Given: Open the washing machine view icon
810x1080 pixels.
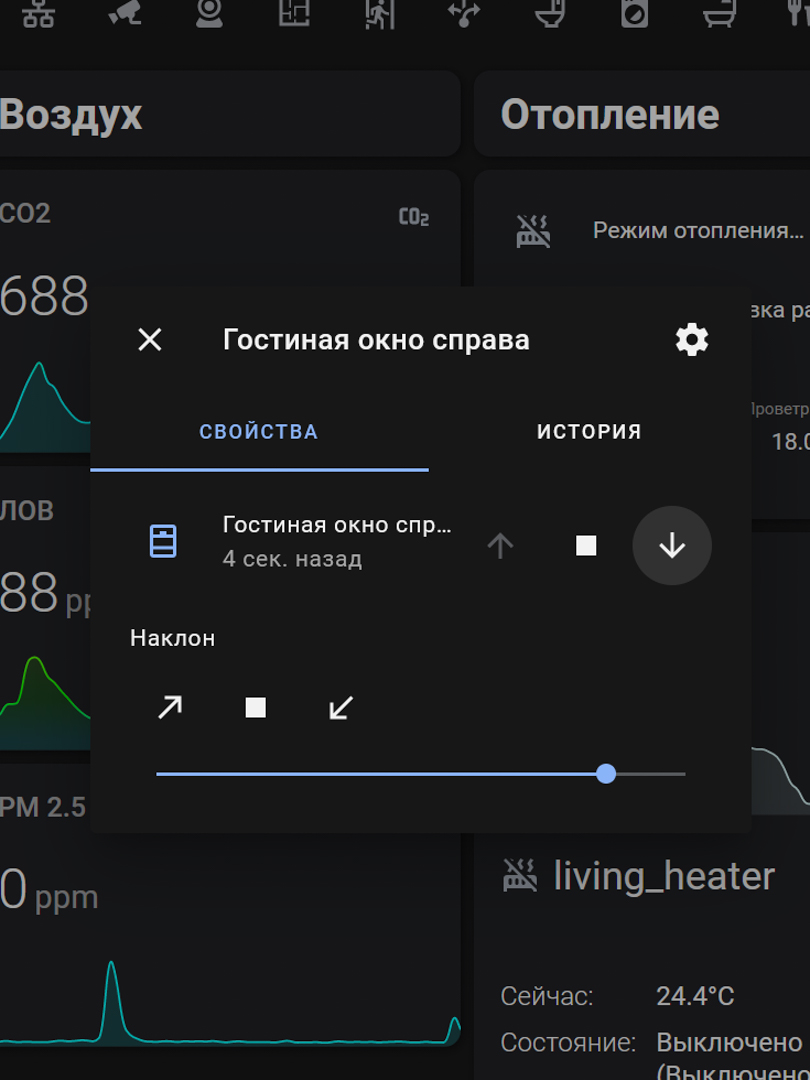Looking at the screenshot, I should click(634, 14).
